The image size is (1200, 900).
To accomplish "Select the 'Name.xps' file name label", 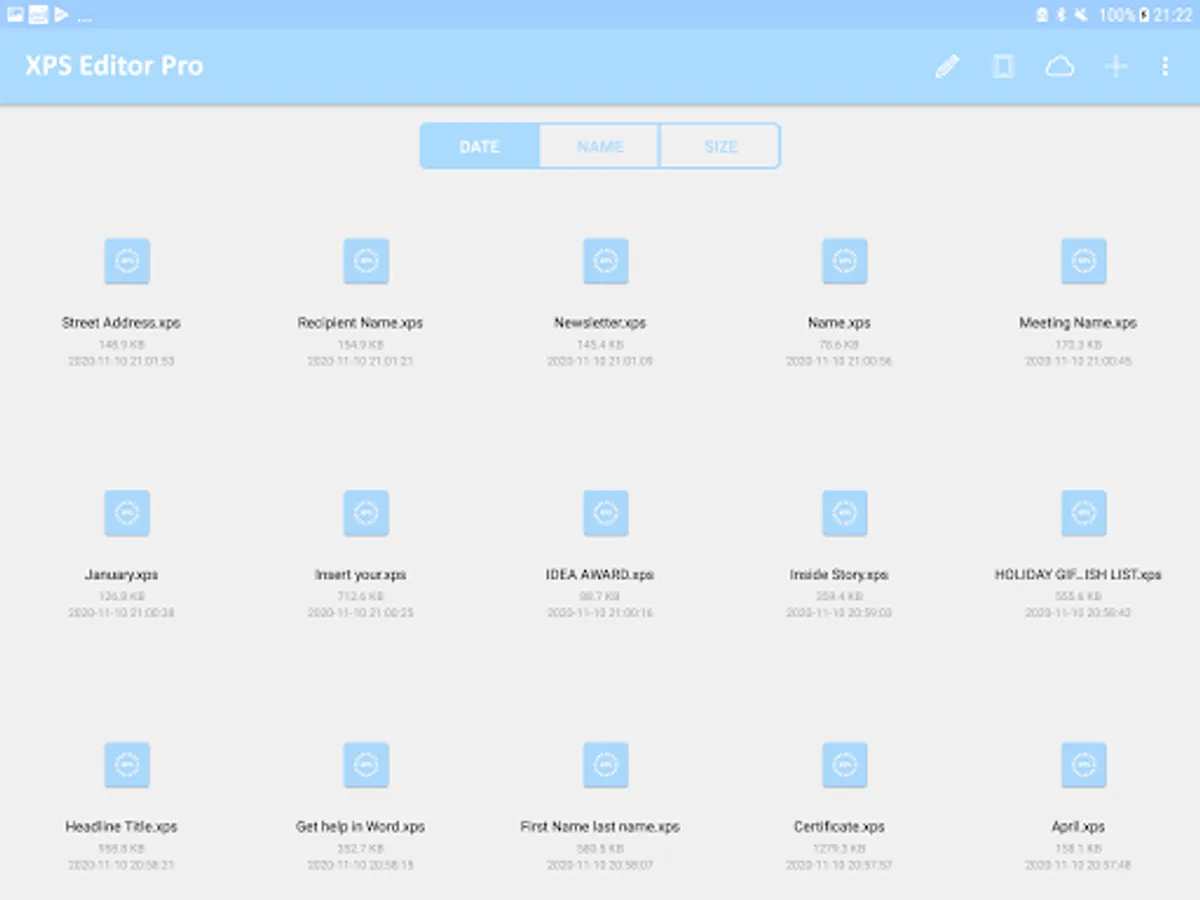I will (x=839, y=323).
